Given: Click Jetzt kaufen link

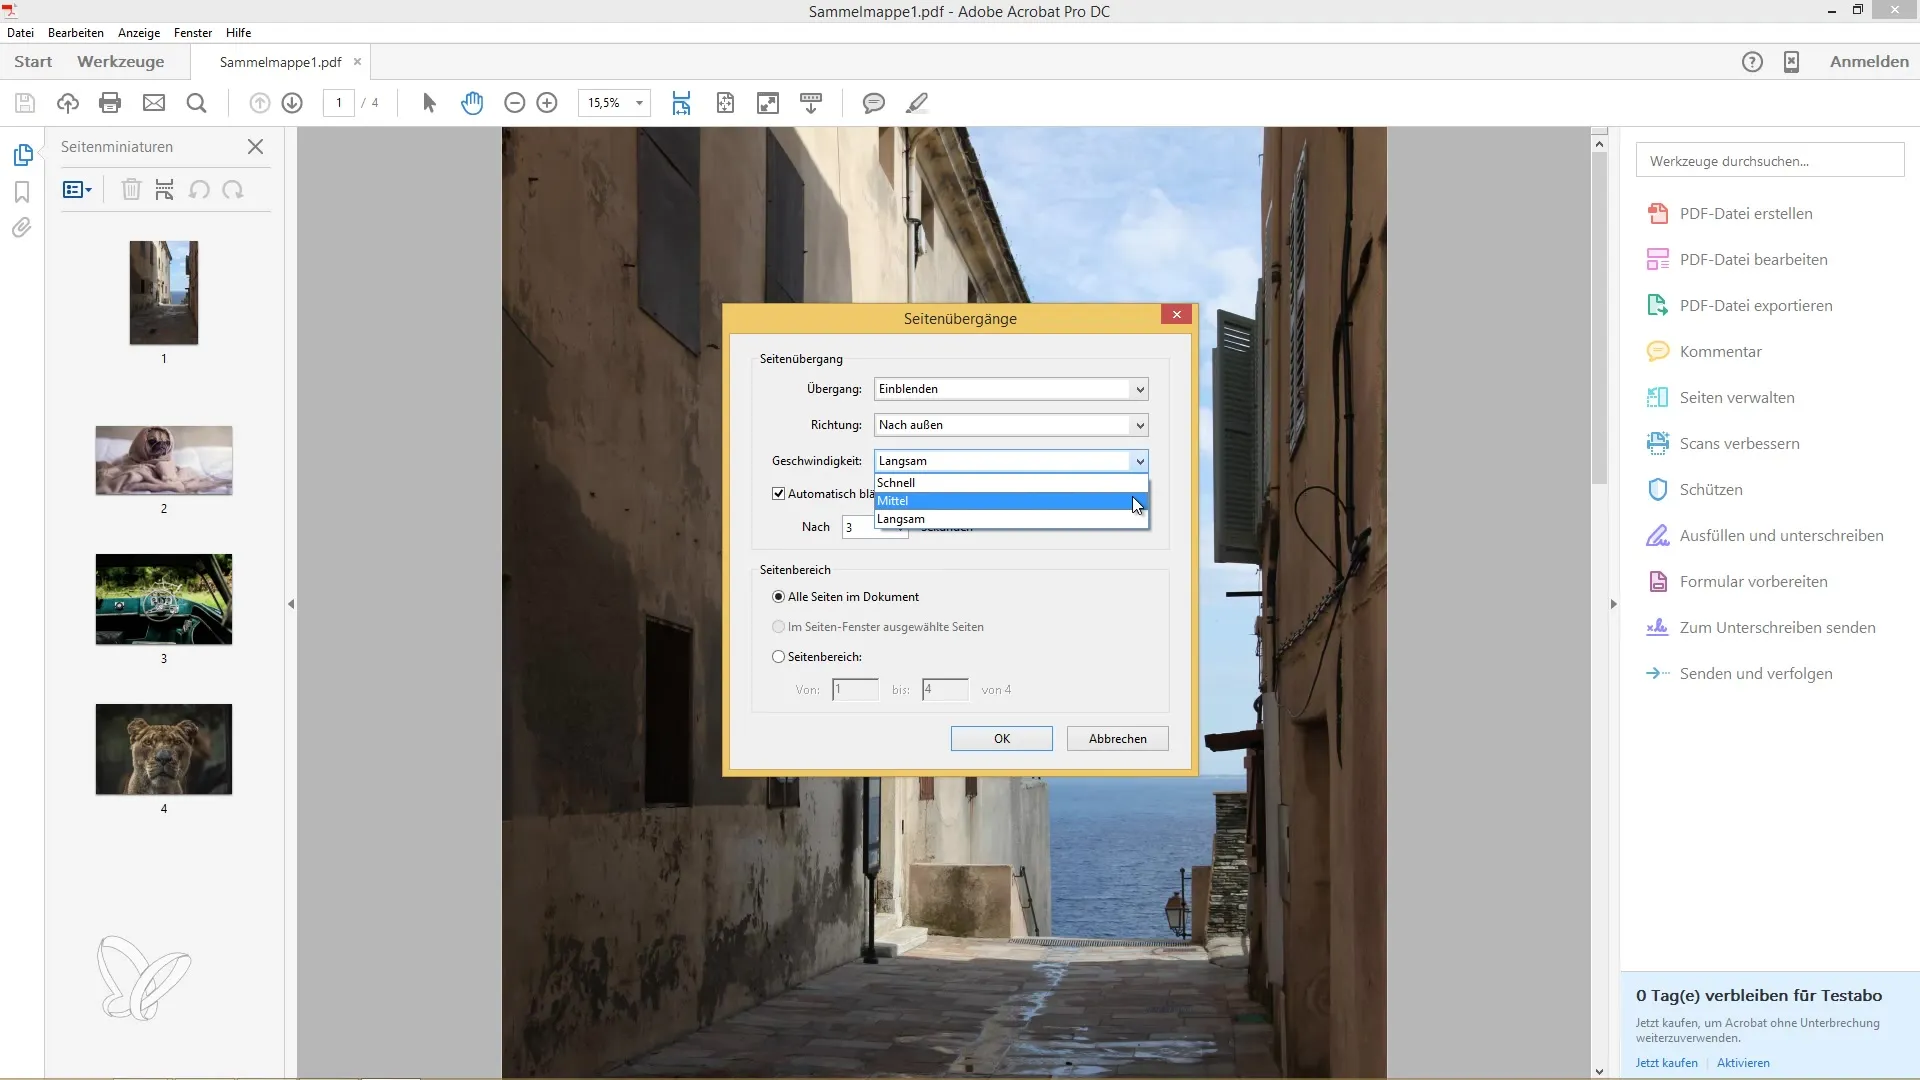Looking at the screenshot, I should 1666,1063.
